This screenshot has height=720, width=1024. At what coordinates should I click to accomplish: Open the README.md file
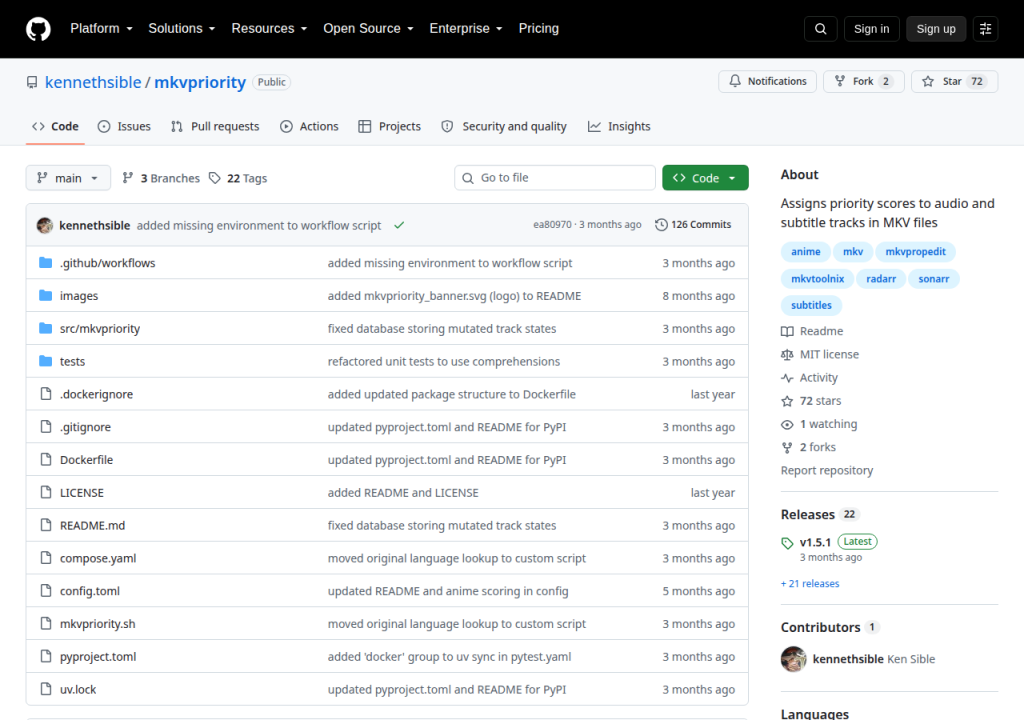click(92, 525)
